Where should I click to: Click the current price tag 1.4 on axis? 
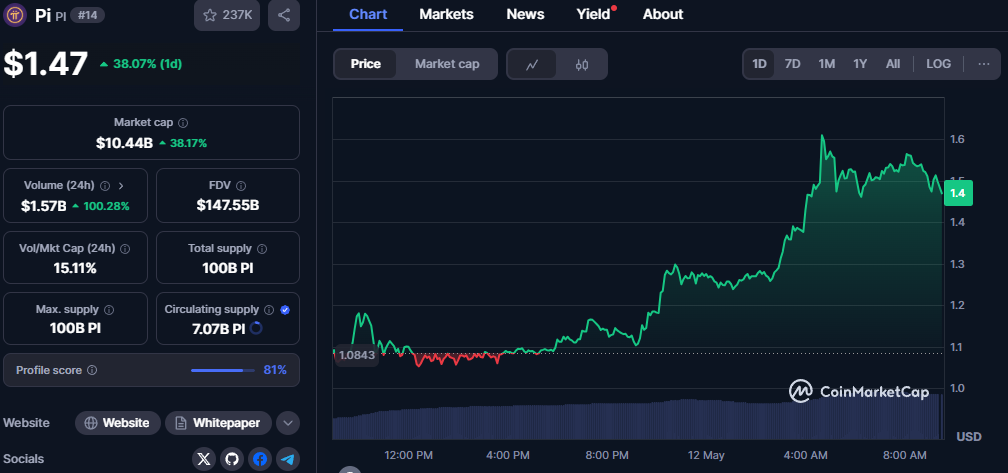pos(958,193)
